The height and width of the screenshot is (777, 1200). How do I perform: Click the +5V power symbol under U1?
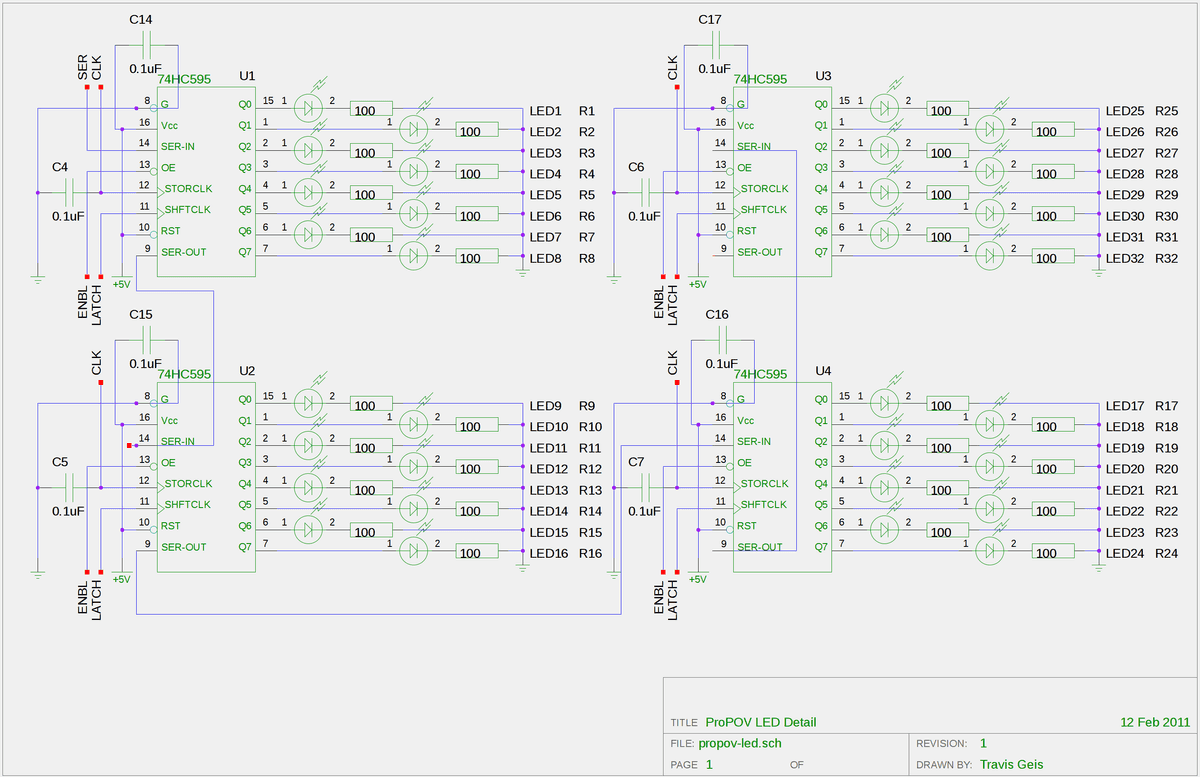pos(121,284)
